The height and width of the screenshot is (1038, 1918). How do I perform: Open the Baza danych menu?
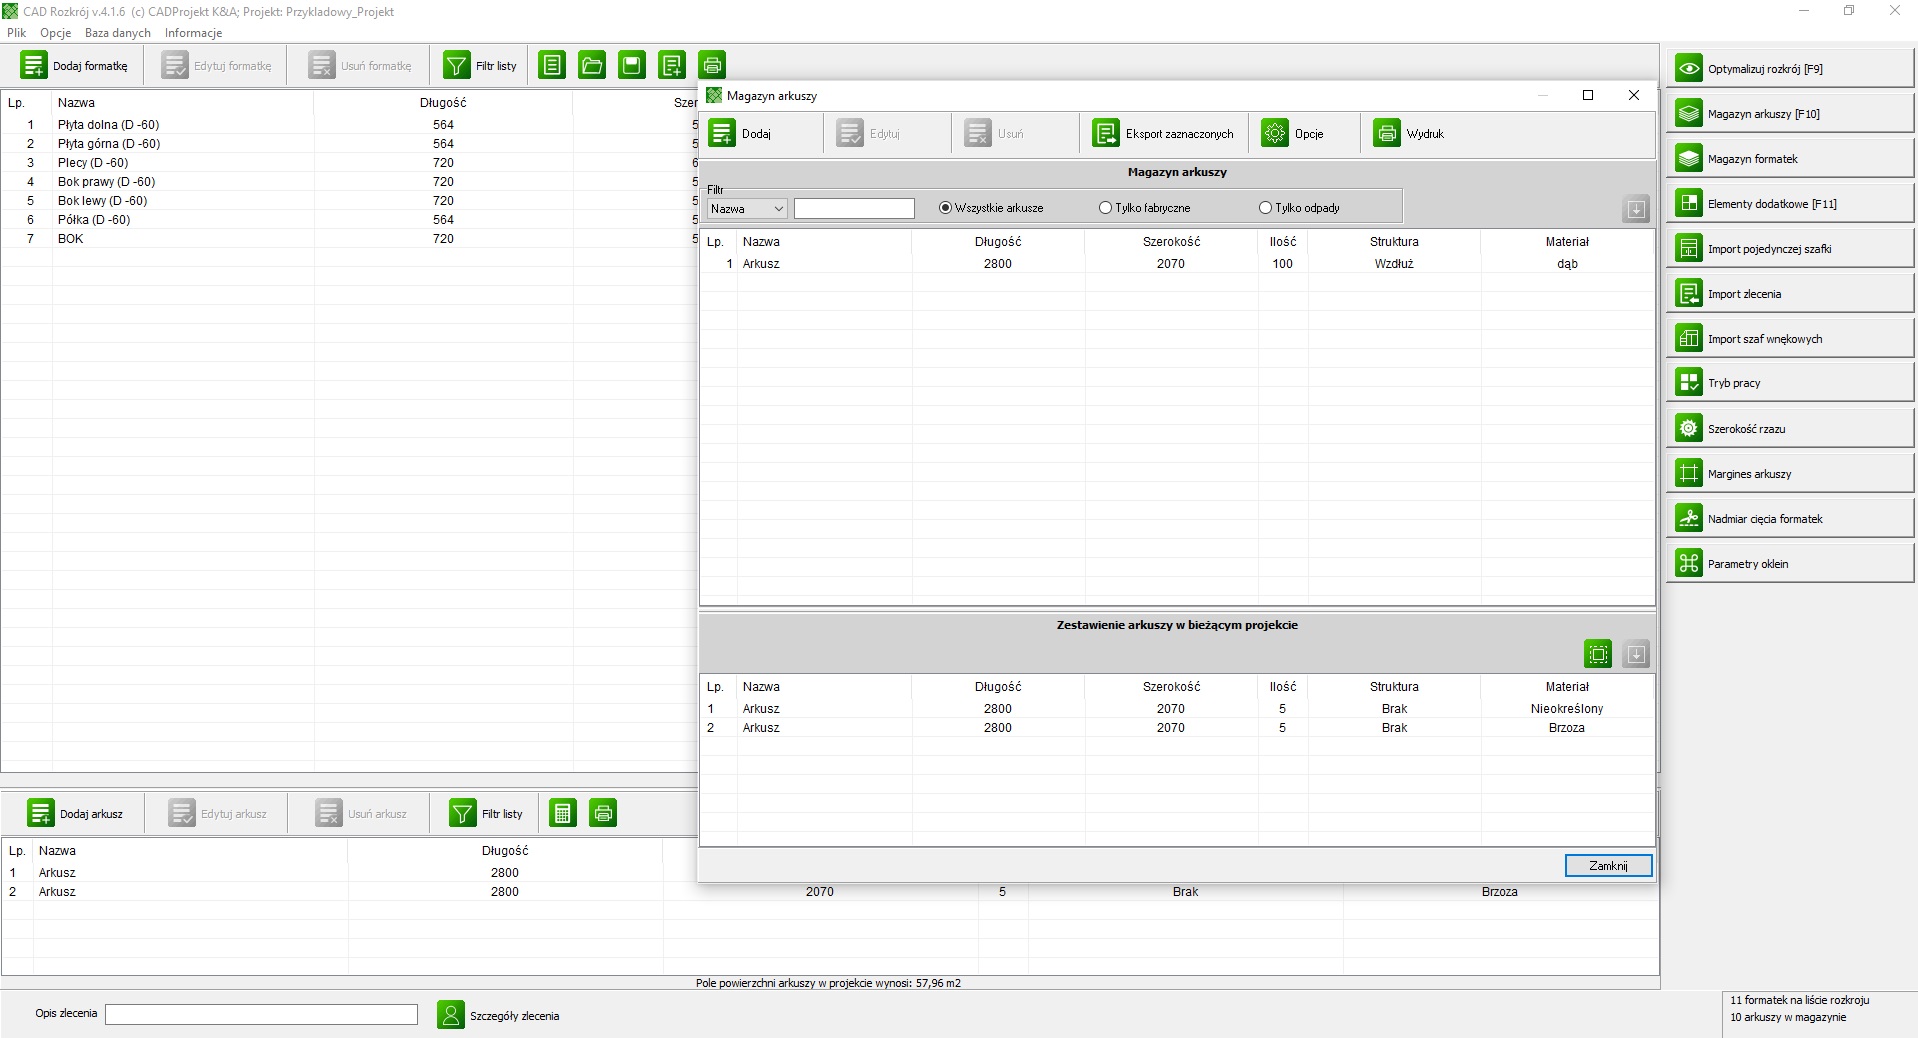[117, 33]
